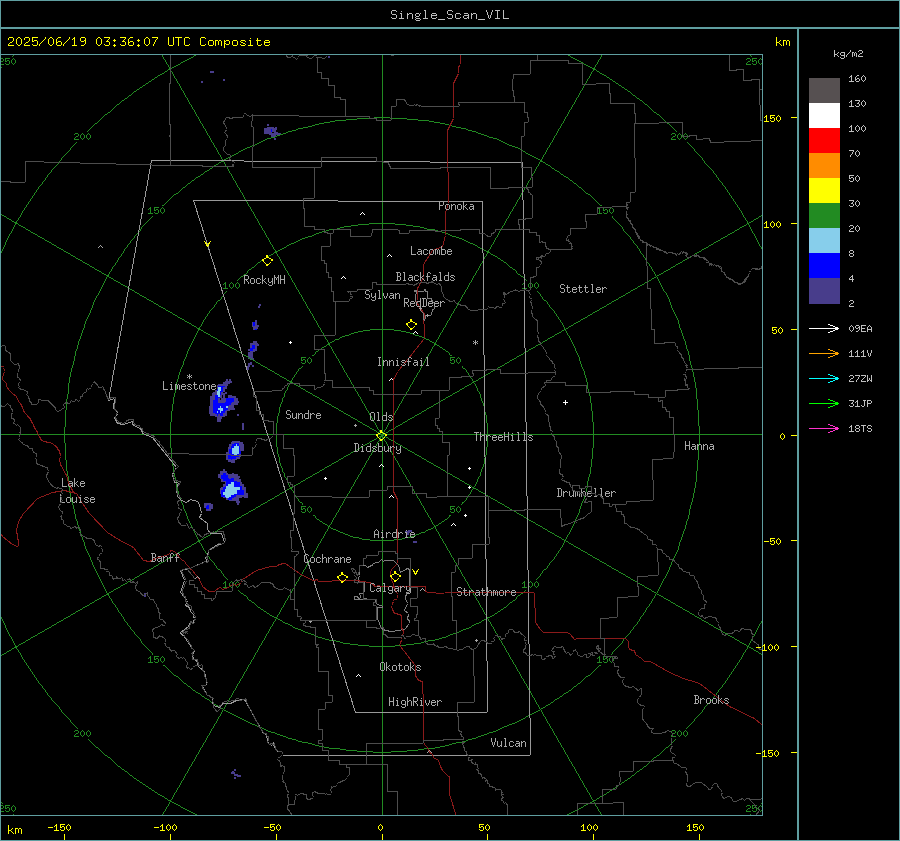Click the purple 2-4 legend swatch
Viewport: 900px width, 841px height.
point(824,290)
